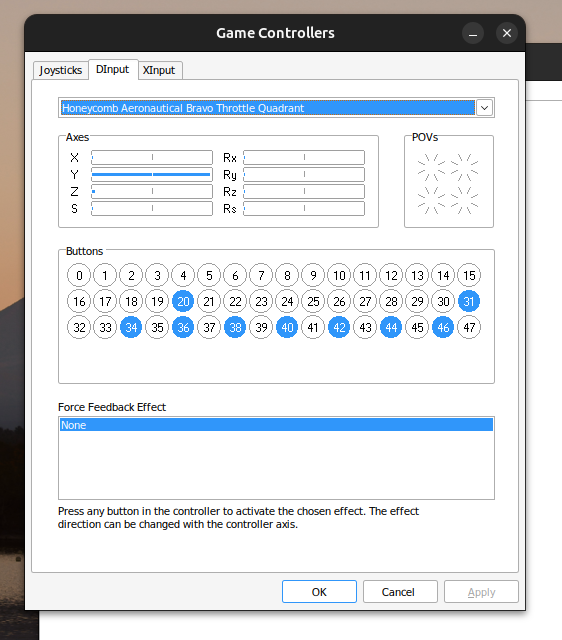Viewport: 562px width, 640px height.
Task: Click button indicator 4
Action: (x=183, y=276)
